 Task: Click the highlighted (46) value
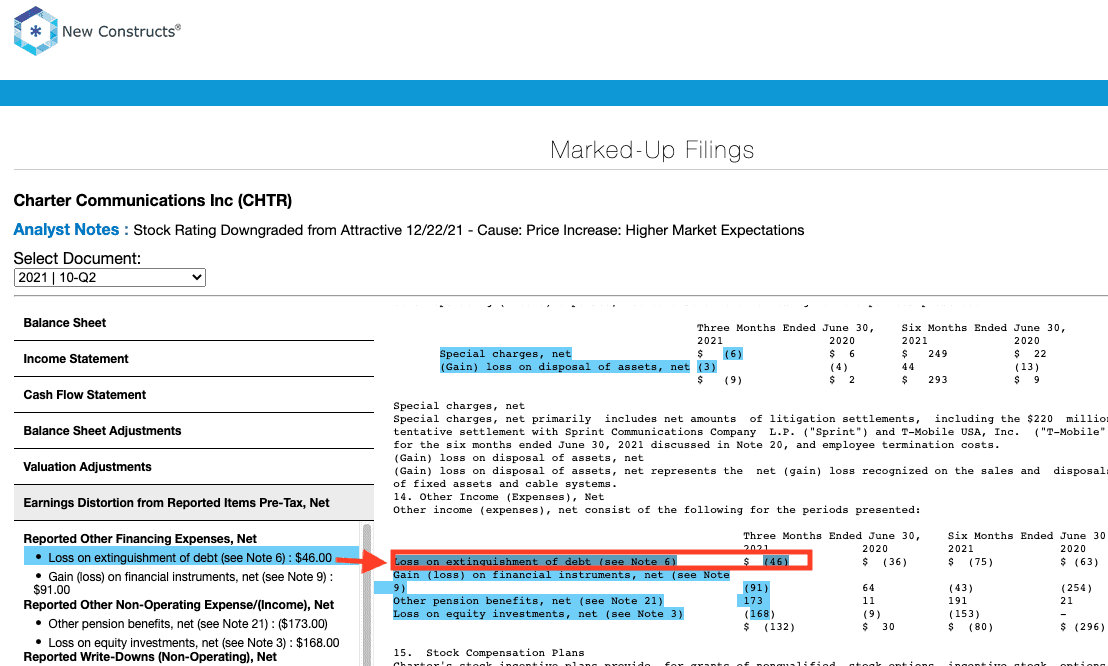(776, 562)
